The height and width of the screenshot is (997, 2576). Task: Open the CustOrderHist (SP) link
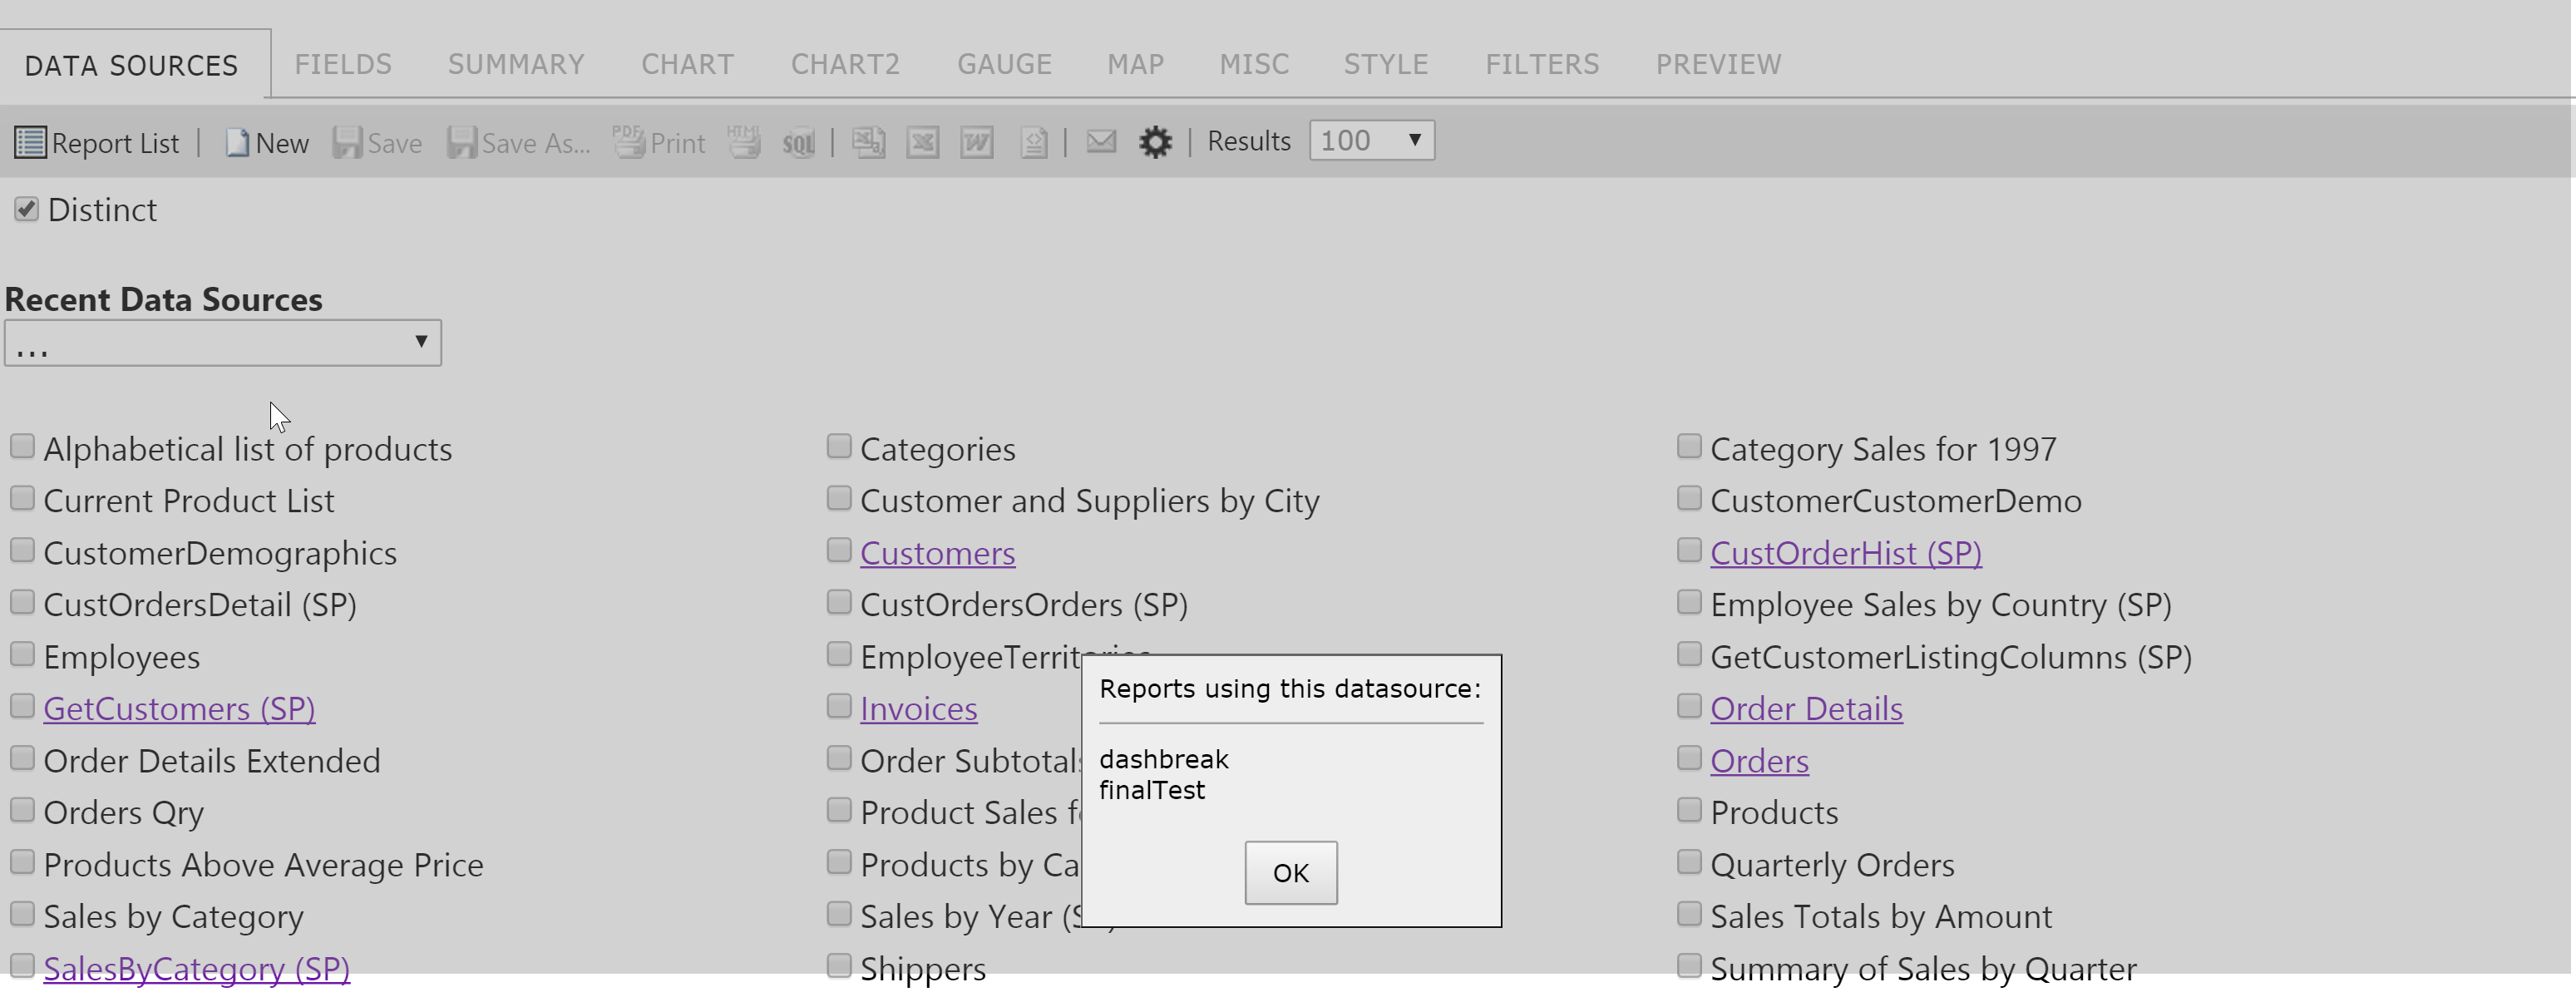pyautogui.click(x=1845, y=553)
